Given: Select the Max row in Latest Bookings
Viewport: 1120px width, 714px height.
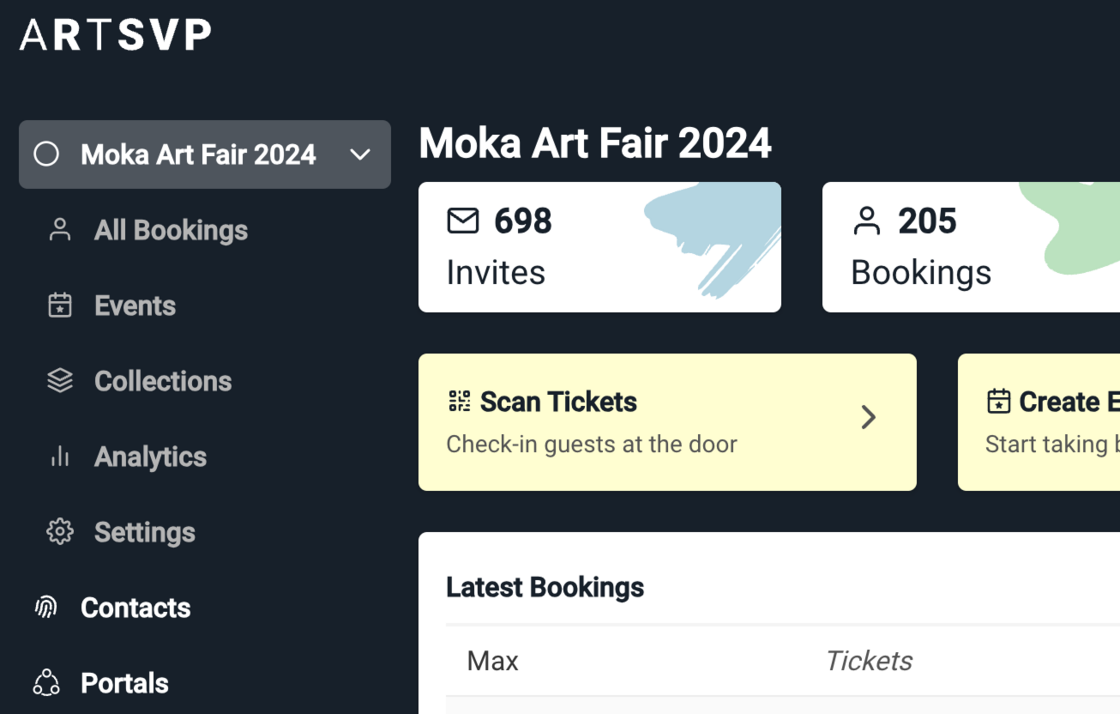Looking at the screenshot, I should pos(493,661).
